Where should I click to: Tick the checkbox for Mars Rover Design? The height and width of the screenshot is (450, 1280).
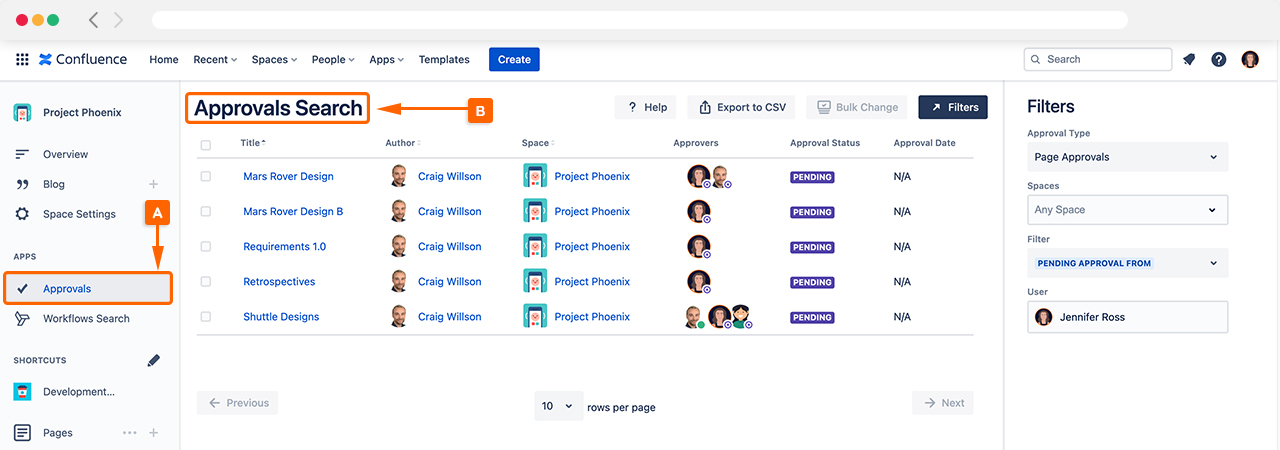(x=206, y=176)
